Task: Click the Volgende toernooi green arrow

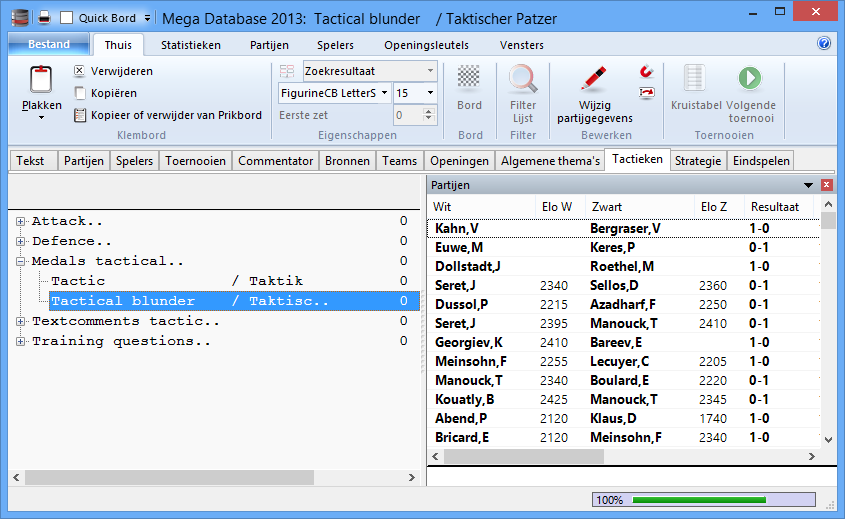Action: pos(750,78)
